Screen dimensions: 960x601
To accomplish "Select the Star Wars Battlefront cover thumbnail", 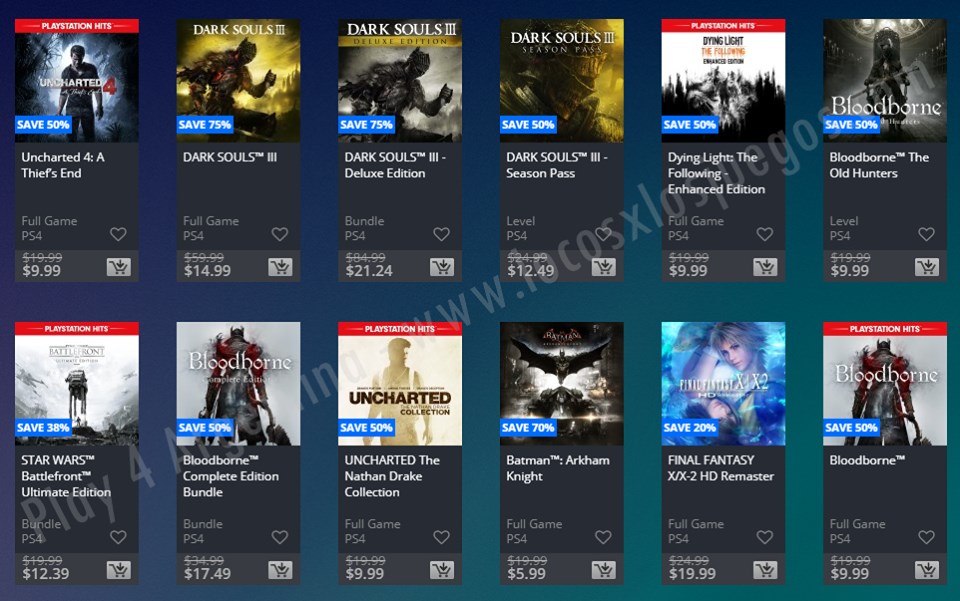I will (77, 384).
